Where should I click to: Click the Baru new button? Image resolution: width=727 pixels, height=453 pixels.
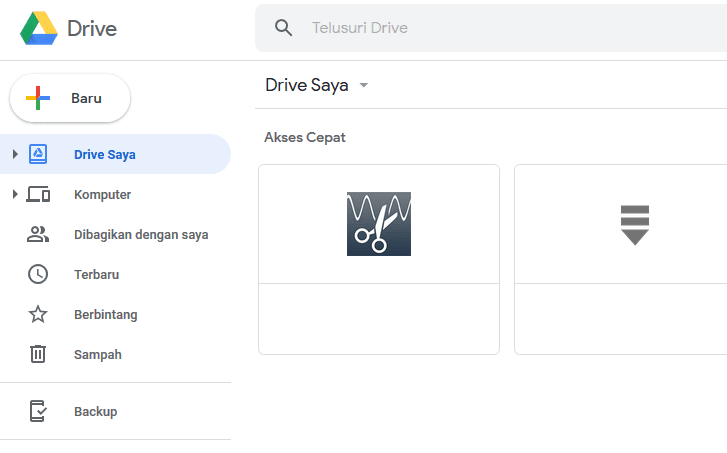click(70, 98)
